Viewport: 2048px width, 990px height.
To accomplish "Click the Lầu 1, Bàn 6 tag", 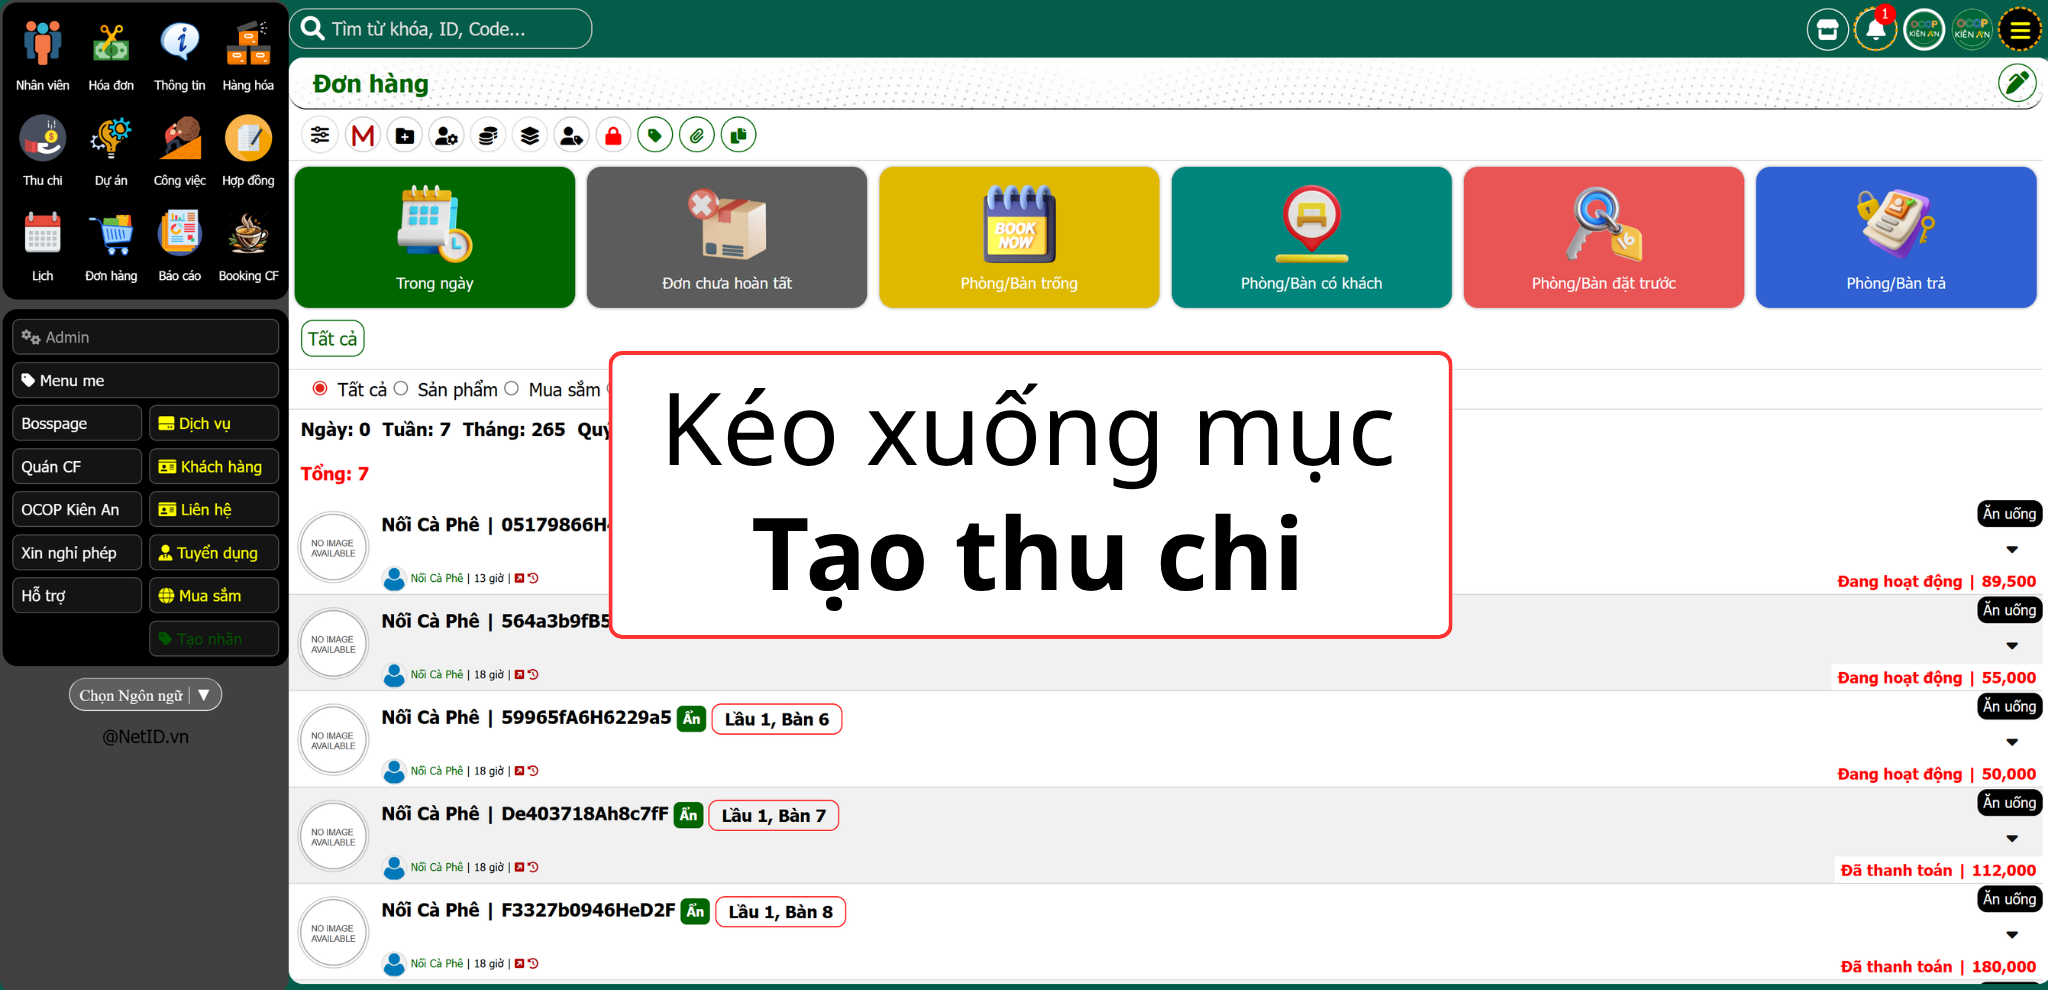I will (x=776, y=719).
